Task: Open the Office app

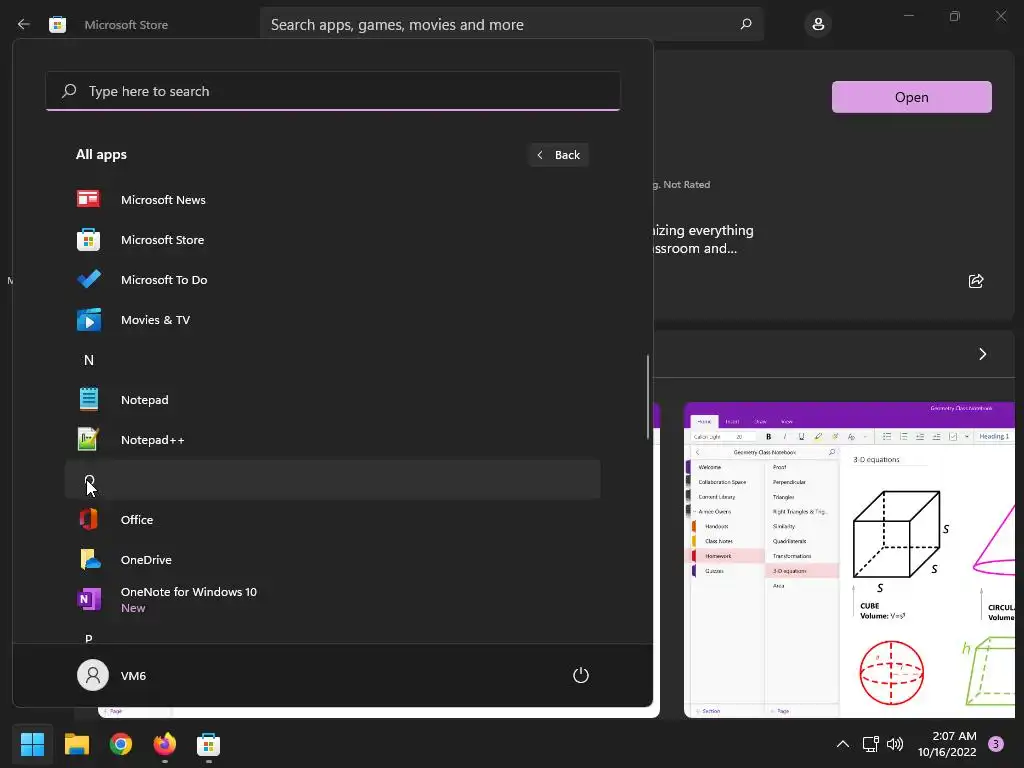Action: coord(332,520)
